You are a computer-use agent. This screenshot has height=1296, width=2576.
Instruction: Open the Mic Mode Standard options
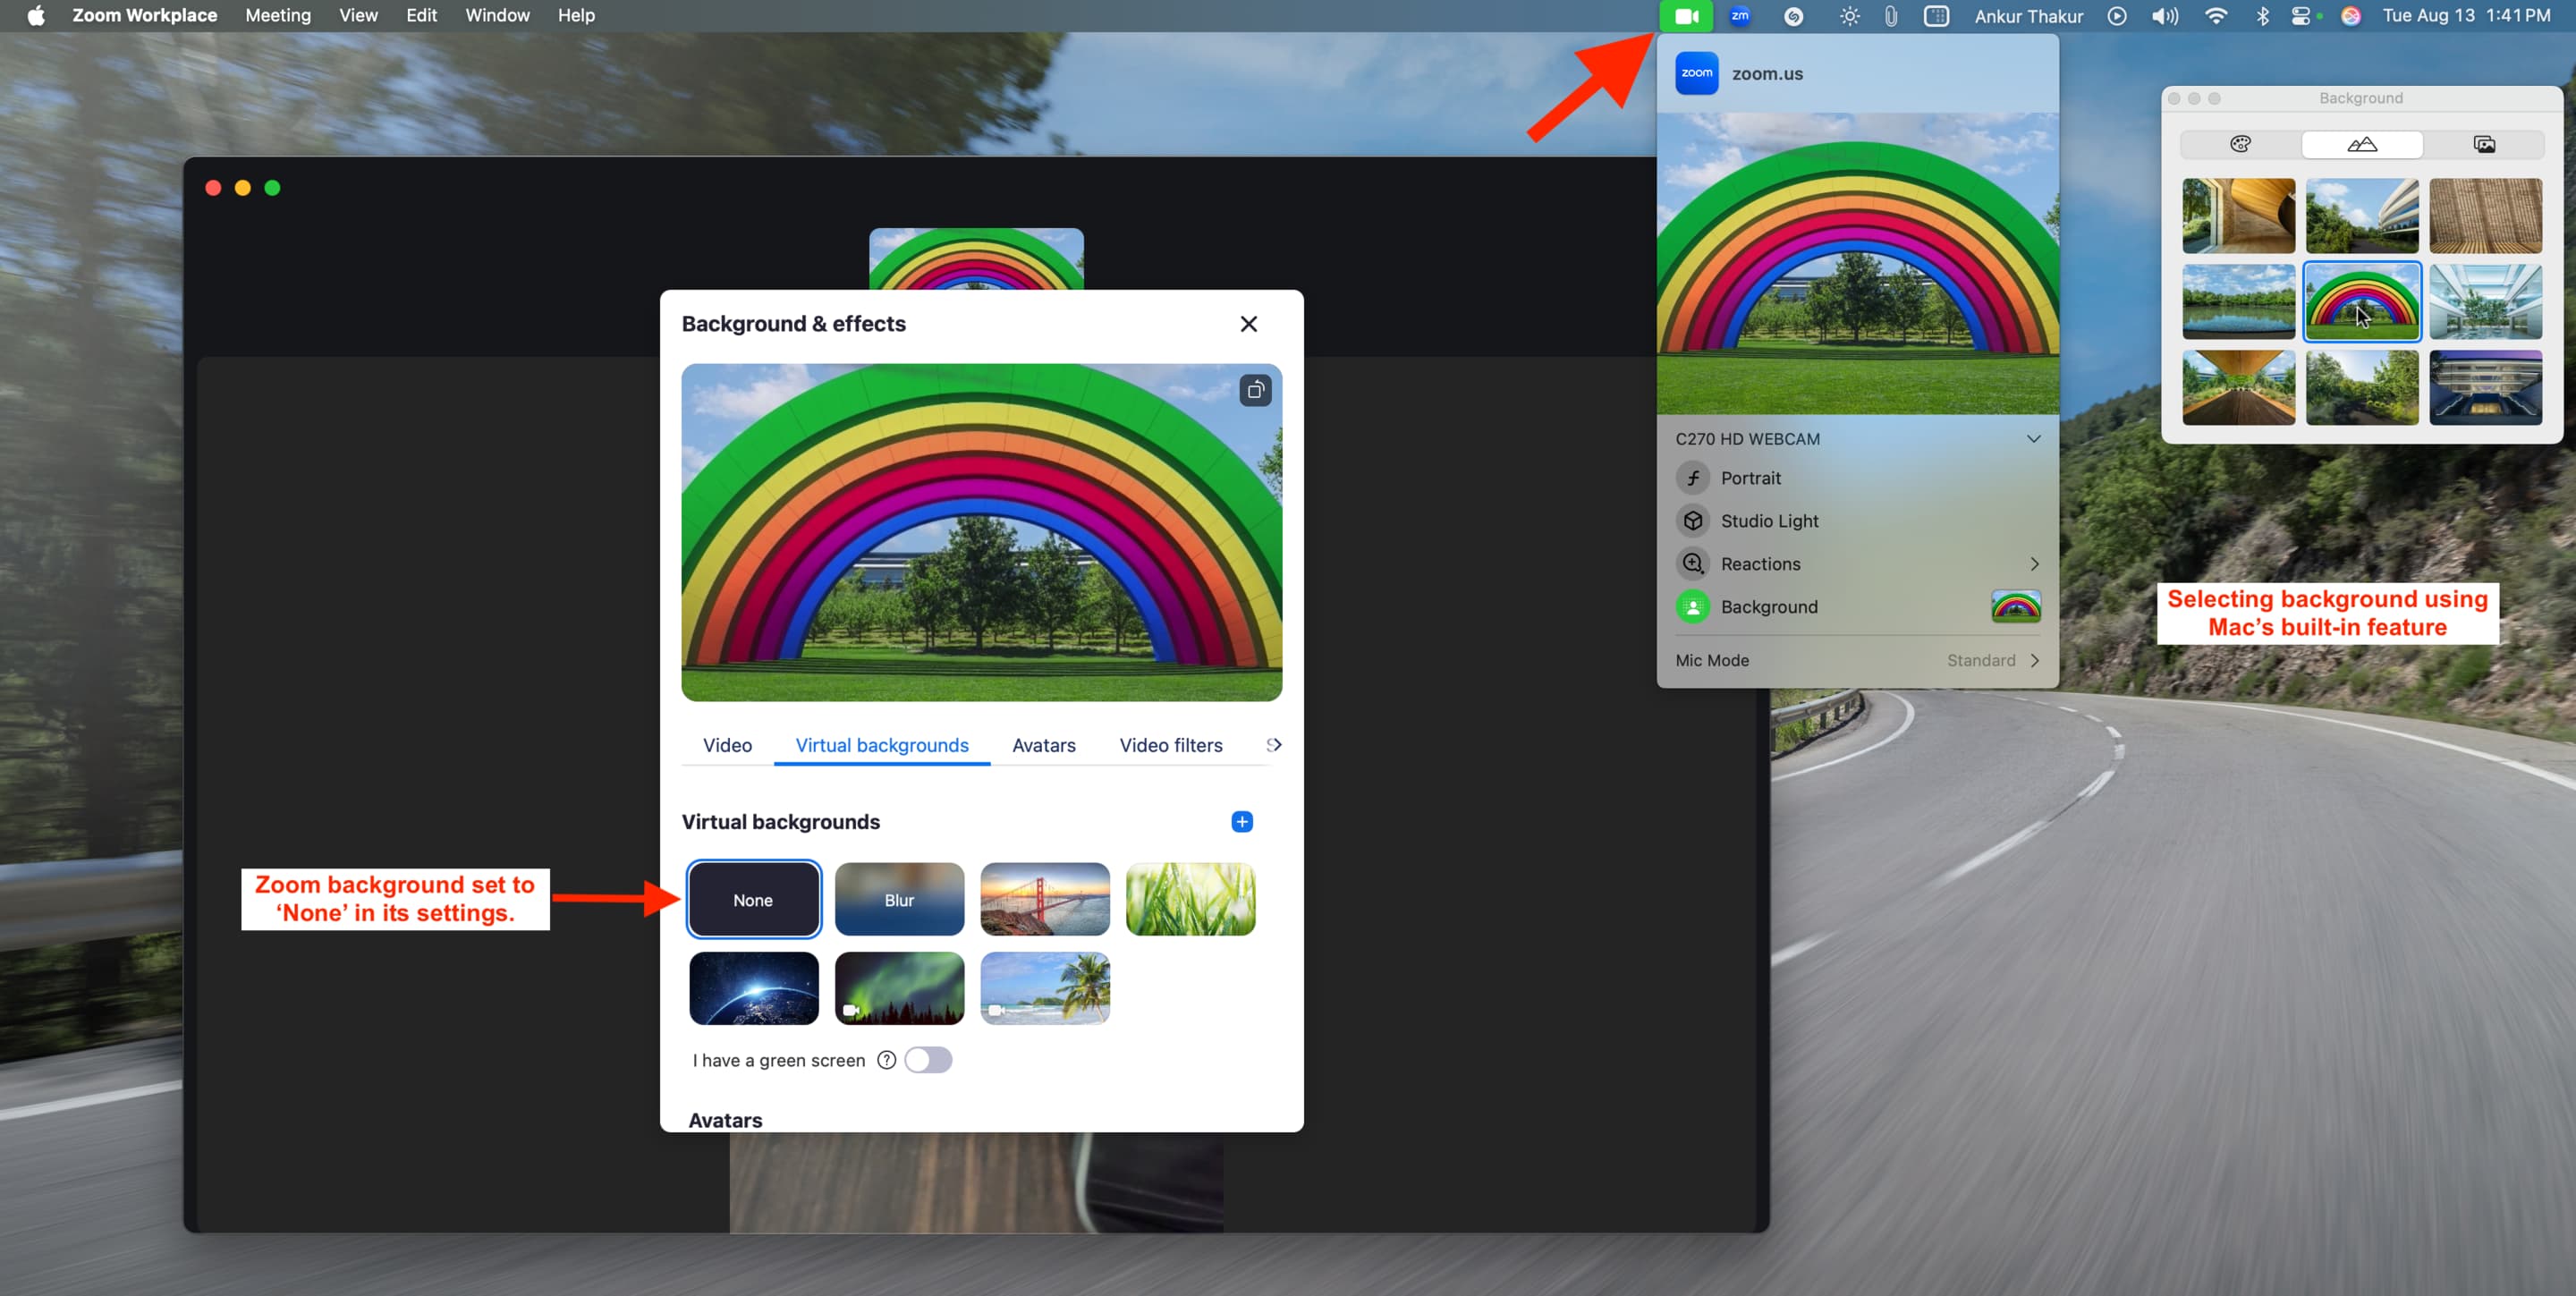[x=1993, y=660]
